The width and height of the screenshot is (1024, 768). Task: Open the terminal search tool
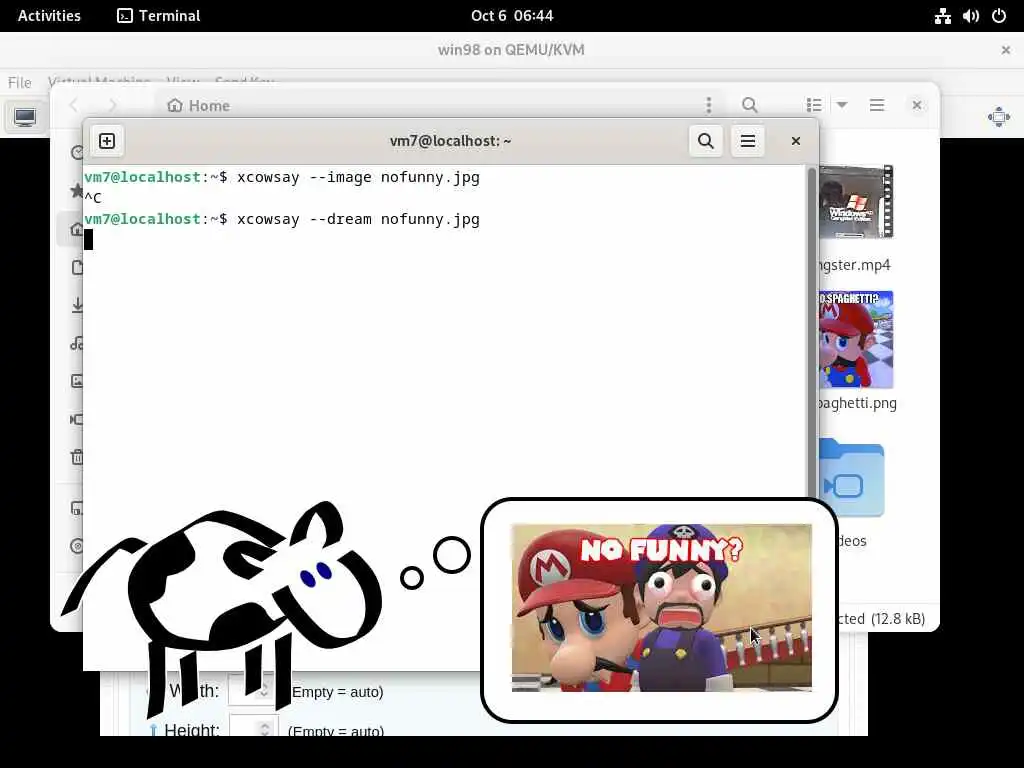click(x=705, y=141)
